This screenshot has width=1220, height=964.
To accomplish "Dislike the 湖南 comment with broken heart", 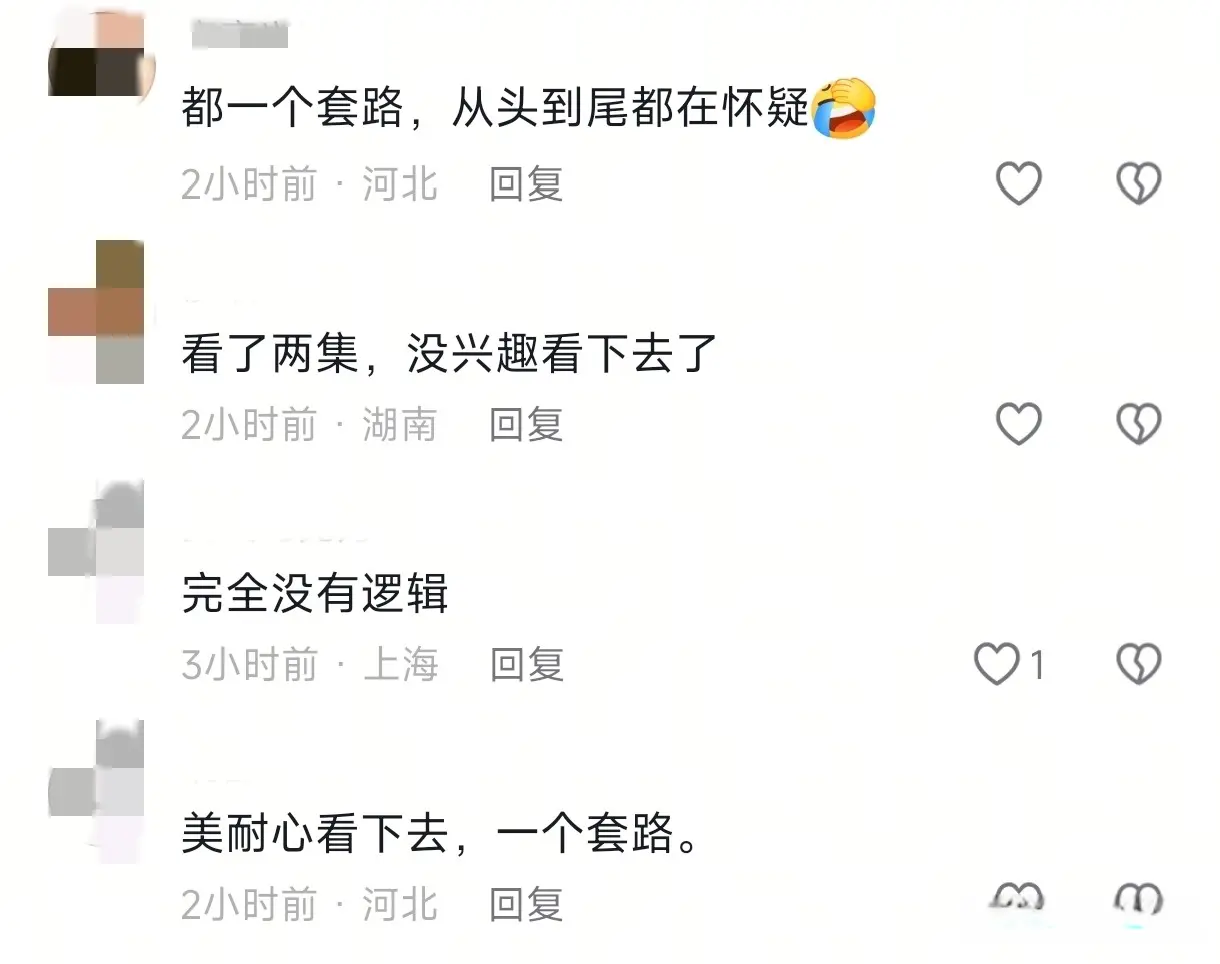I will tap(1138, 424).
